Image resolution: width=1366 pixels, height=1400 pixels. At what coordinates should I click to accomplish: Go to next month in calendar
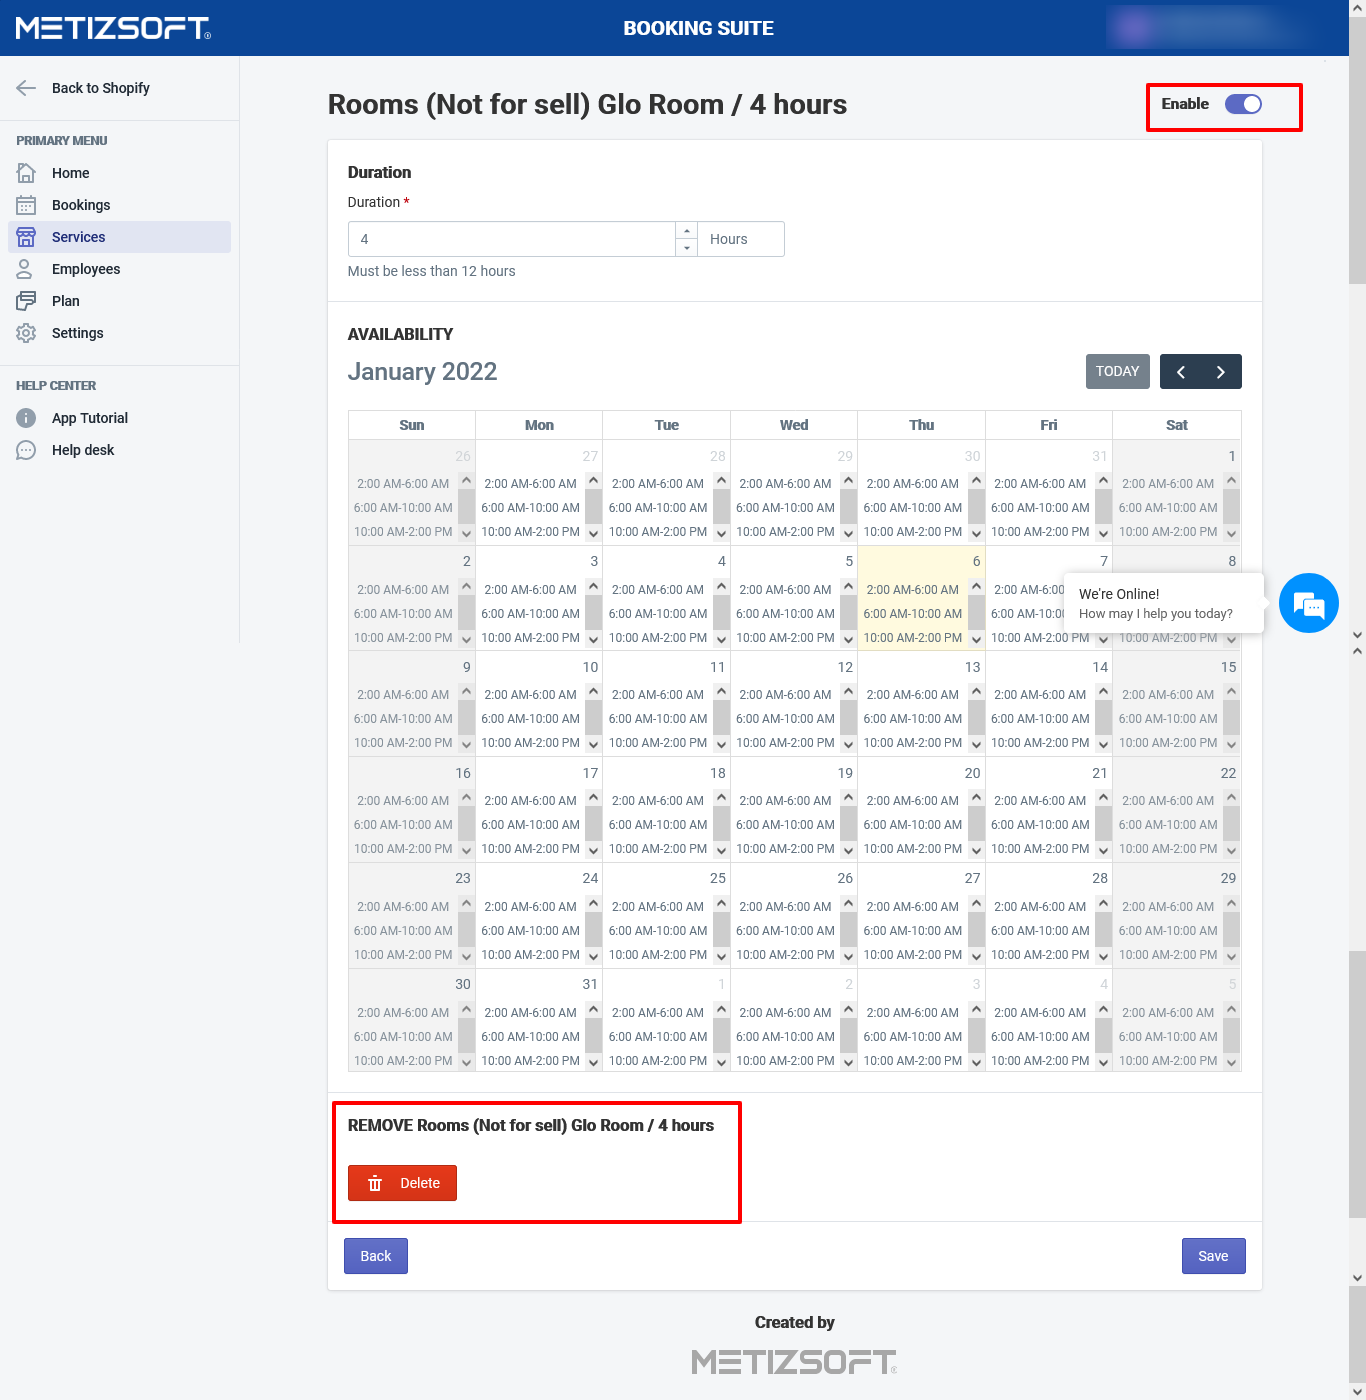tap(1220, 372)
